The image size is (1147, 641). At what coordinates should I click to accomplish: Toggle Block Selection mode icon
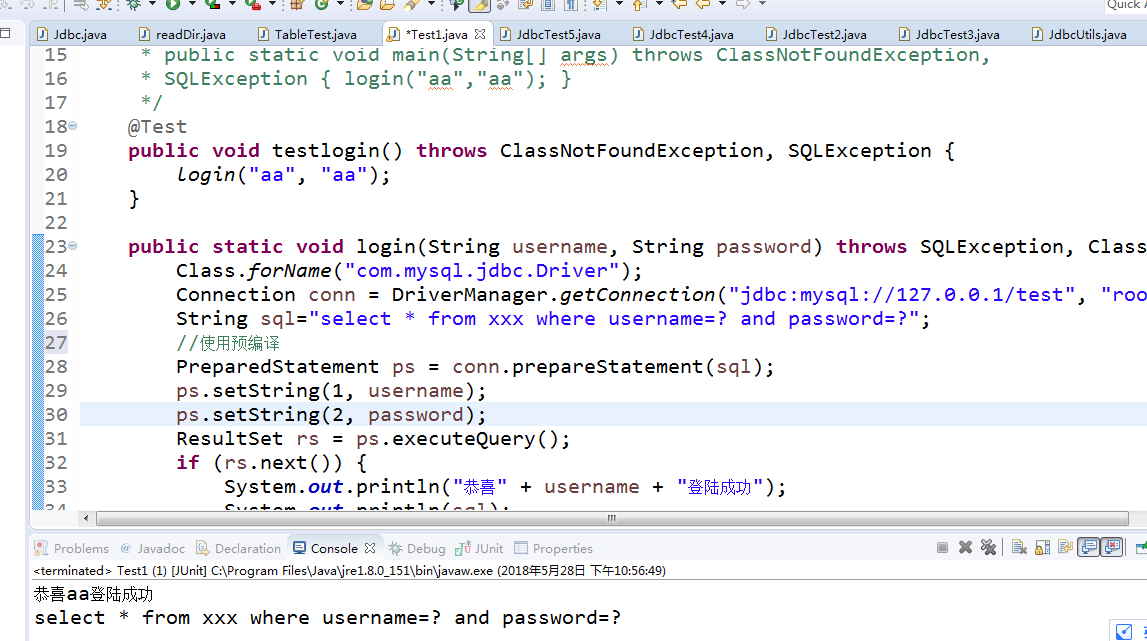(x=548, y=4)
